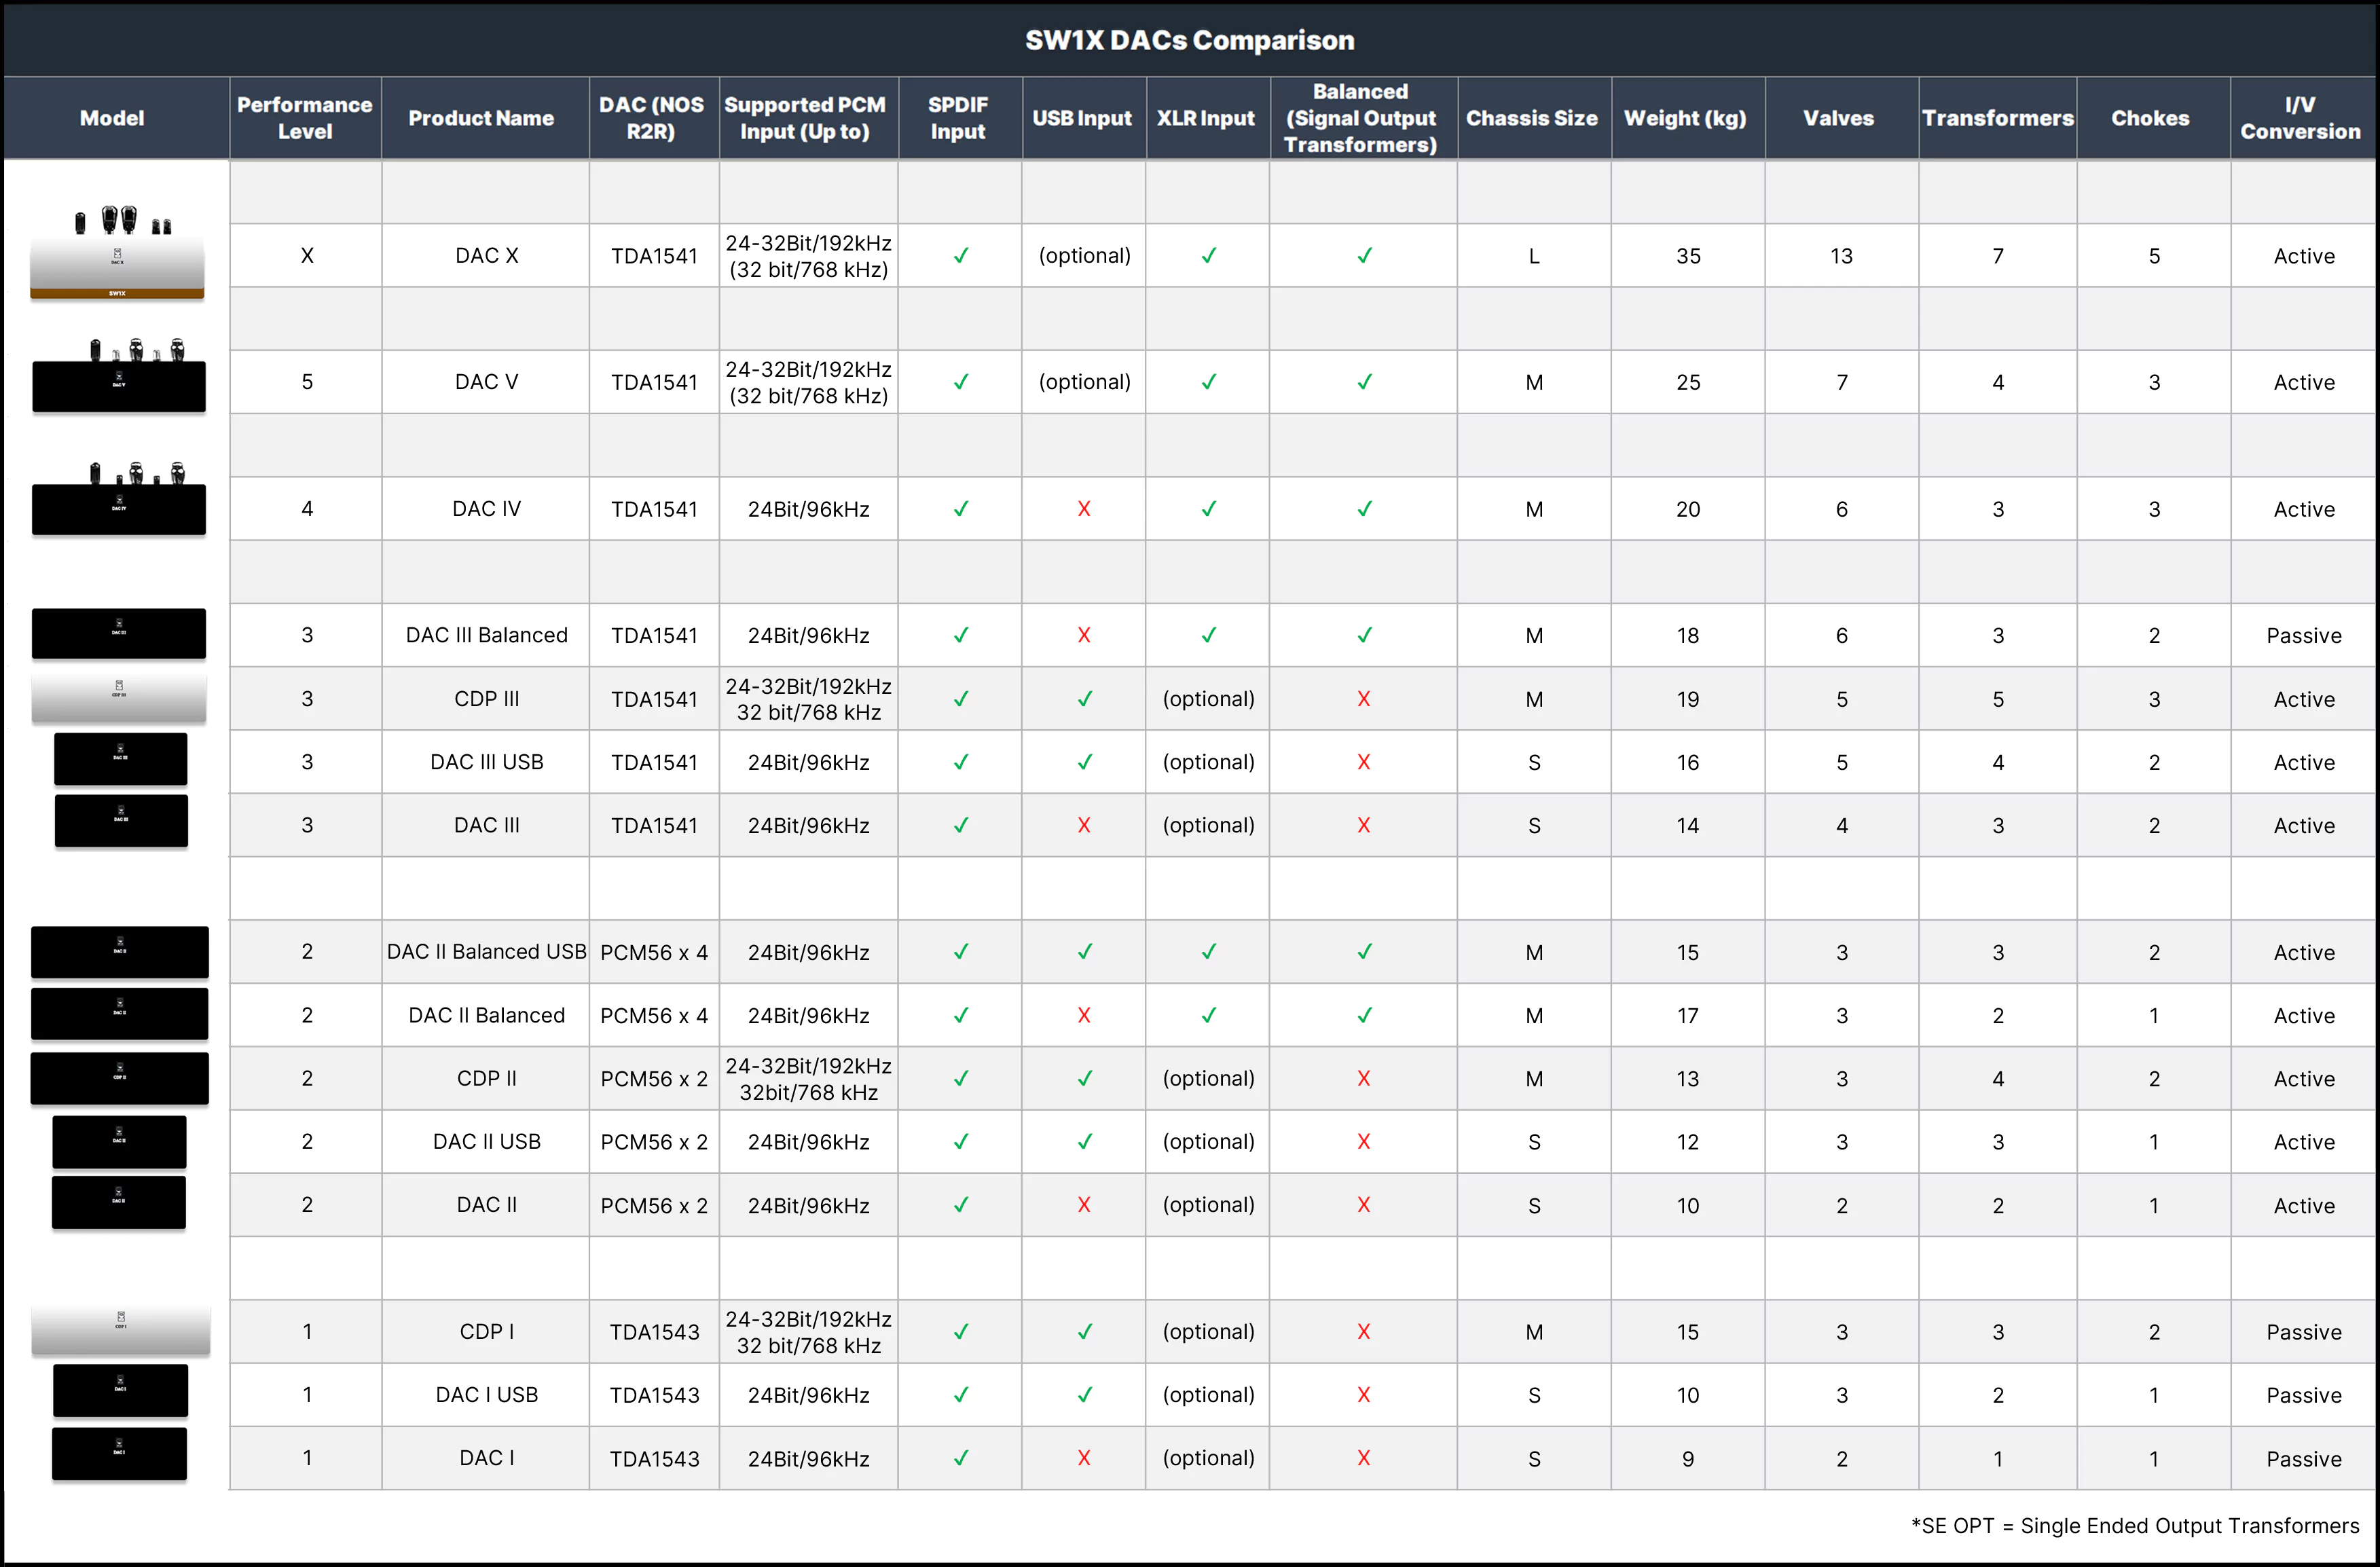Click the red USB X in DAC II row
Image resolution: width=2380 pixels, height=1567 pixels.
click(x=1084, y=1205)
